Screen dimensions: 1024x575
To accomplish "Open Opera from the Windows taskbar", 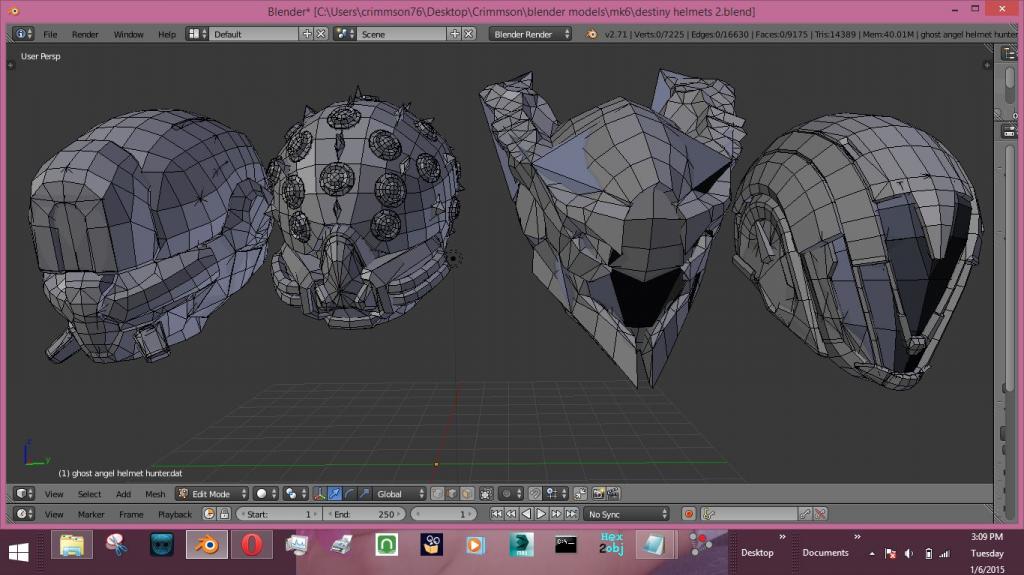I will point(251,544).
